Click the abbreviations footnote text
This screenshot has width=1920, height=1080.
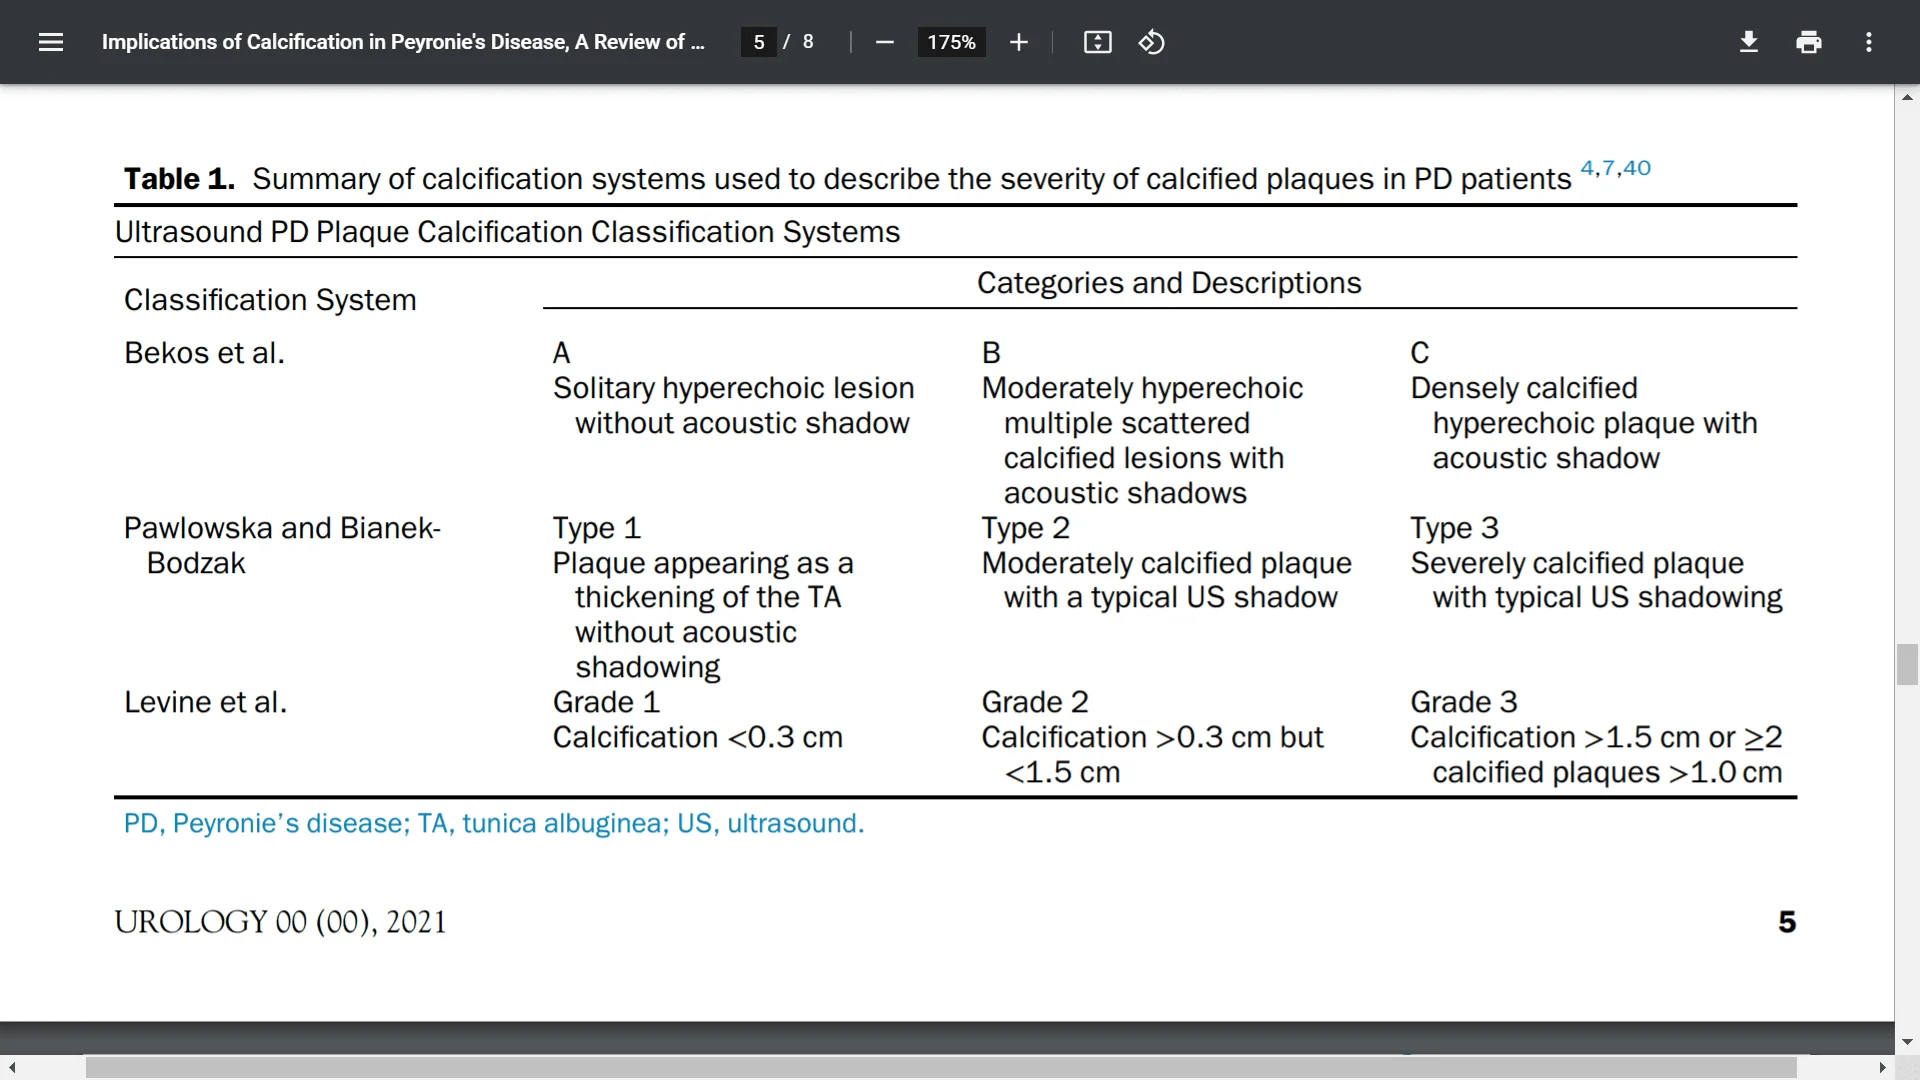pos(493,823)
